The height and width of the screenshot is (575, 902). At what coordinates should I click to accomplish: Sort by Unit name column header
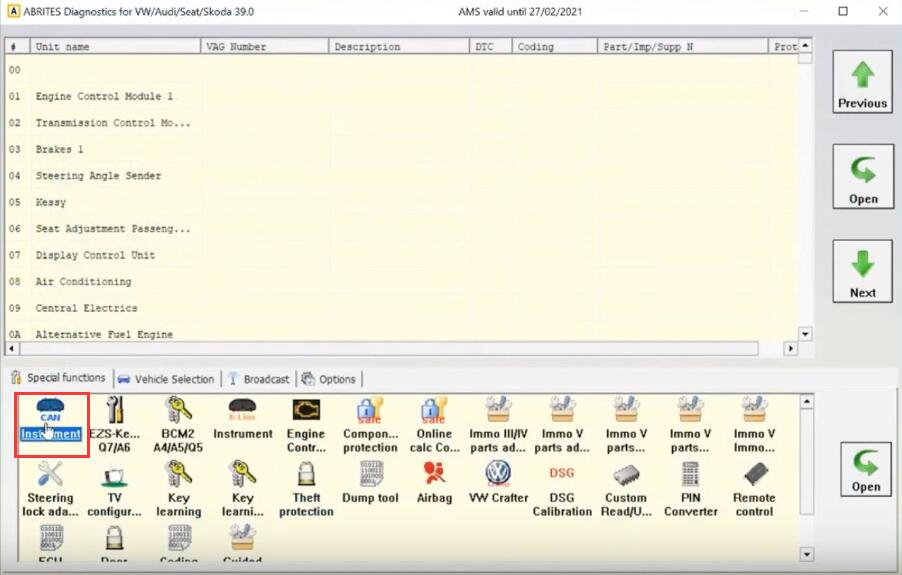[115, 47]
